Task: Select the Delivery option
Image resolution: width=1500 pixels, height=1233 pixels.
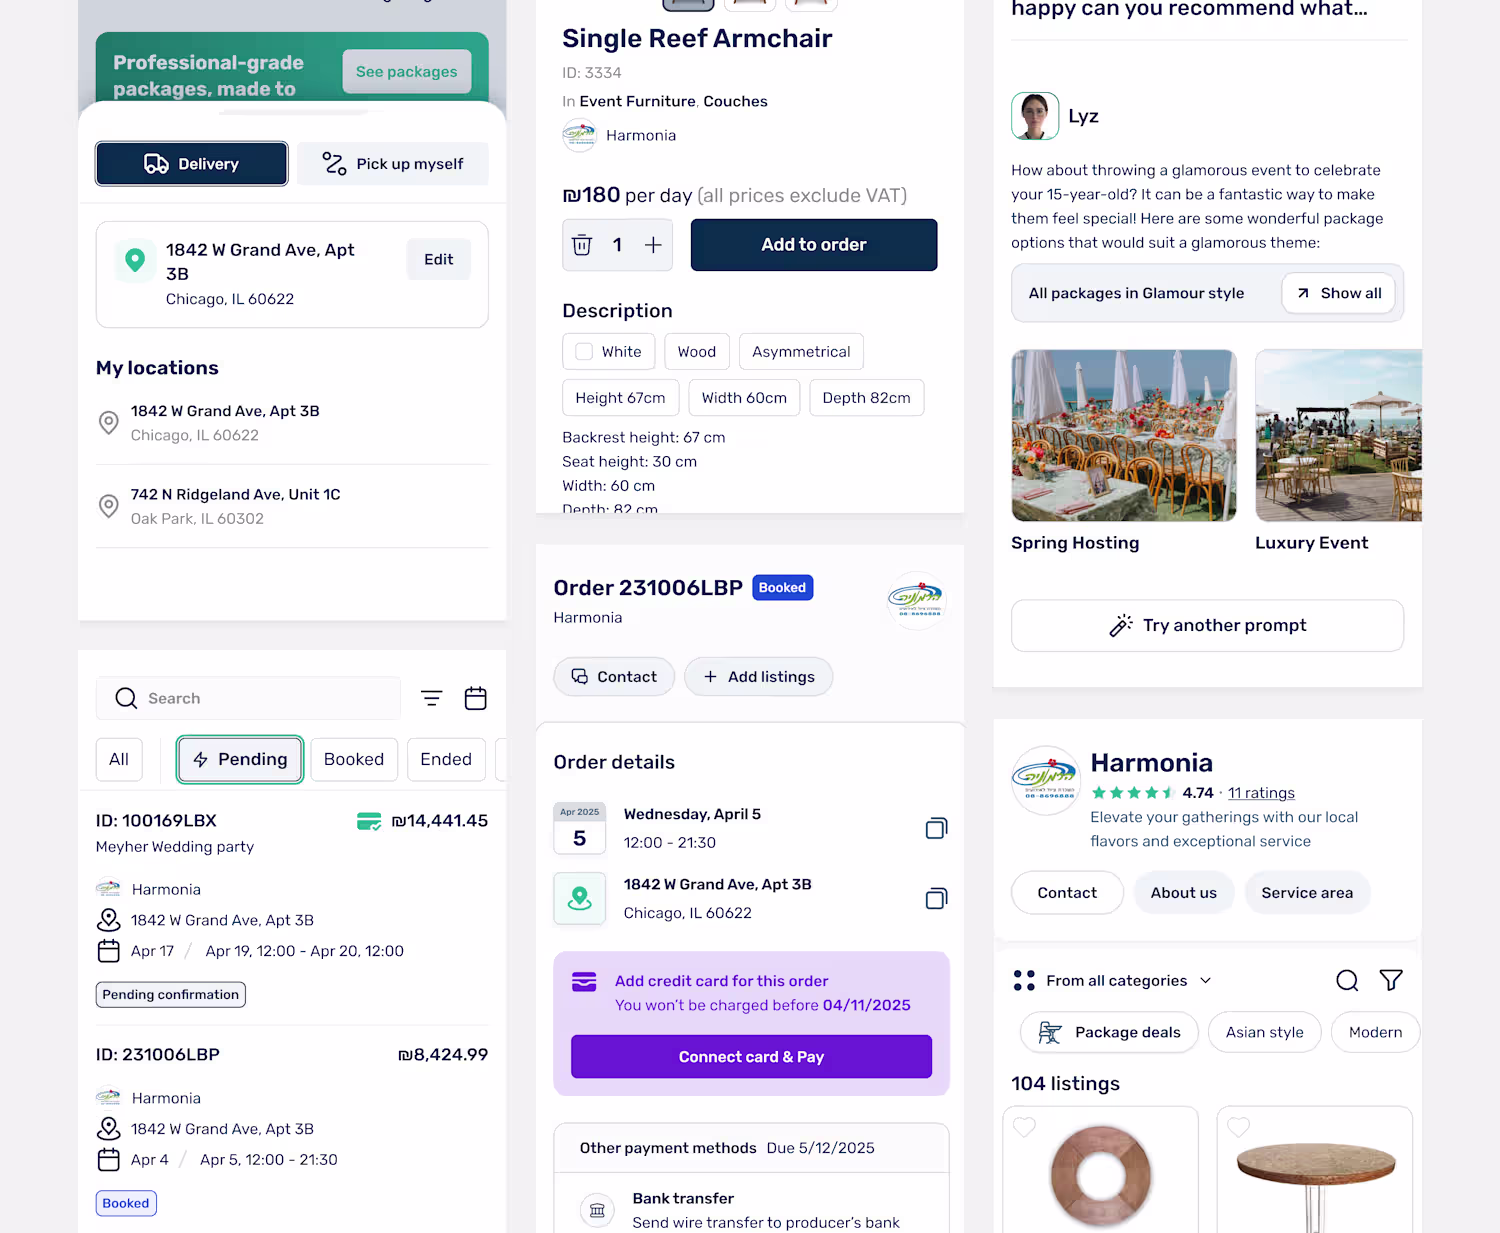Action: coord(192,164)
